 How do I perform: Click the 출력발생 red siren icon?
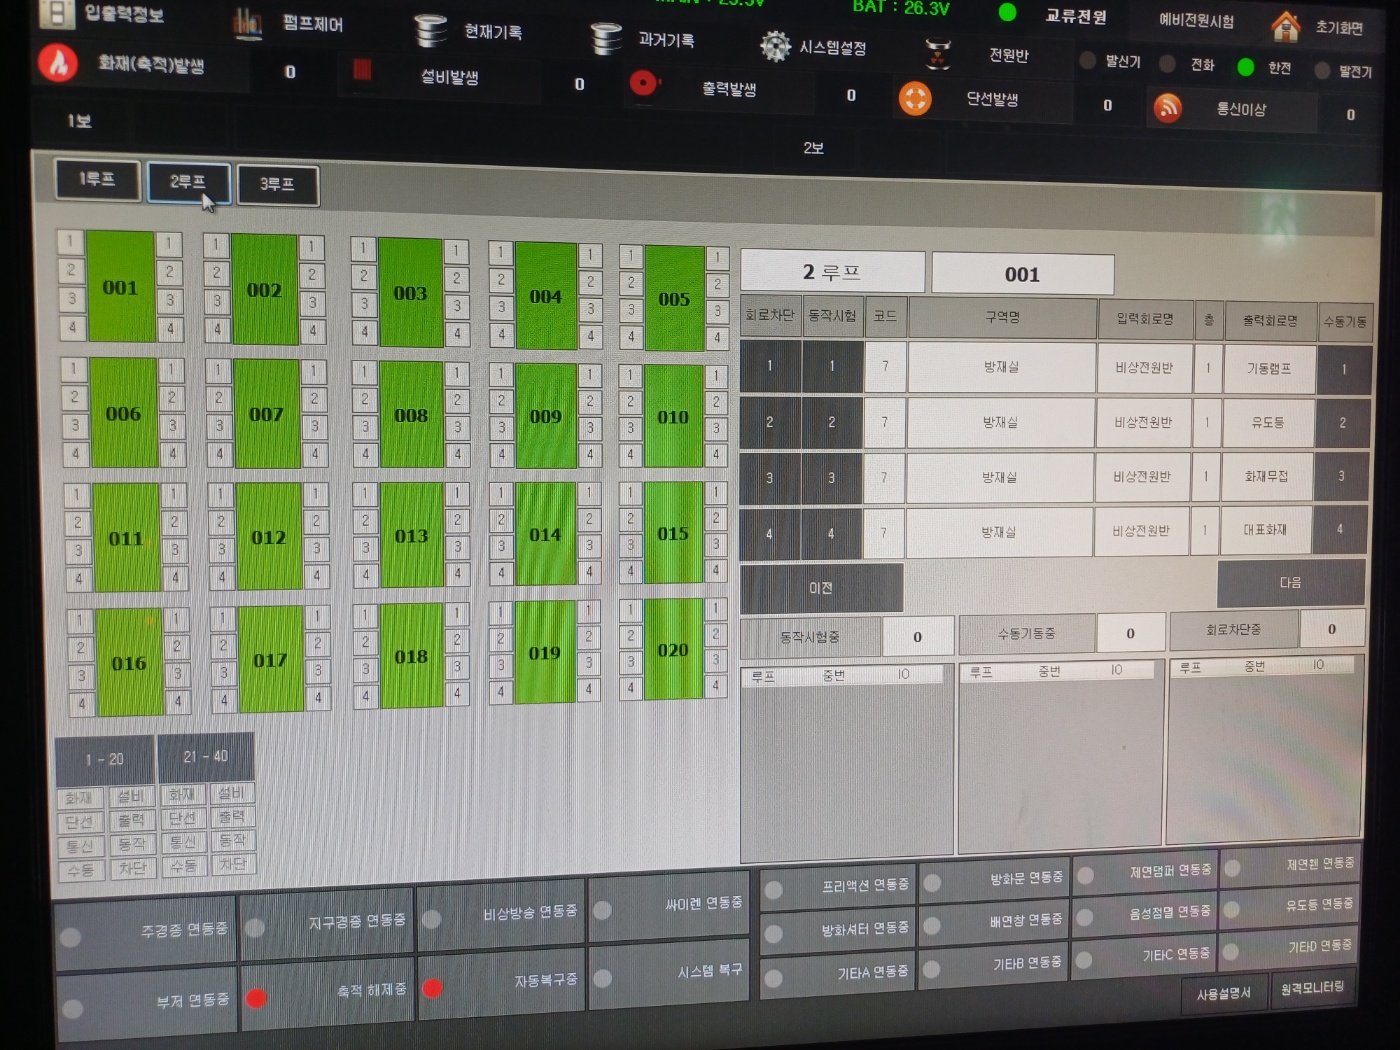click(x=643, y=83)
